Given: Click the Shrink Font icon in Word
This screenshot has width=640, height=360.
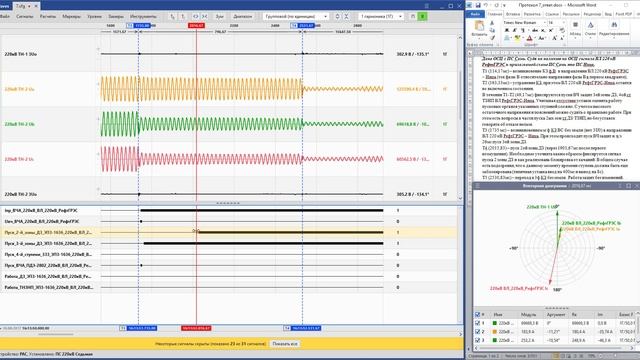Looking at the screenshot, I should click(x=562, y=38).
